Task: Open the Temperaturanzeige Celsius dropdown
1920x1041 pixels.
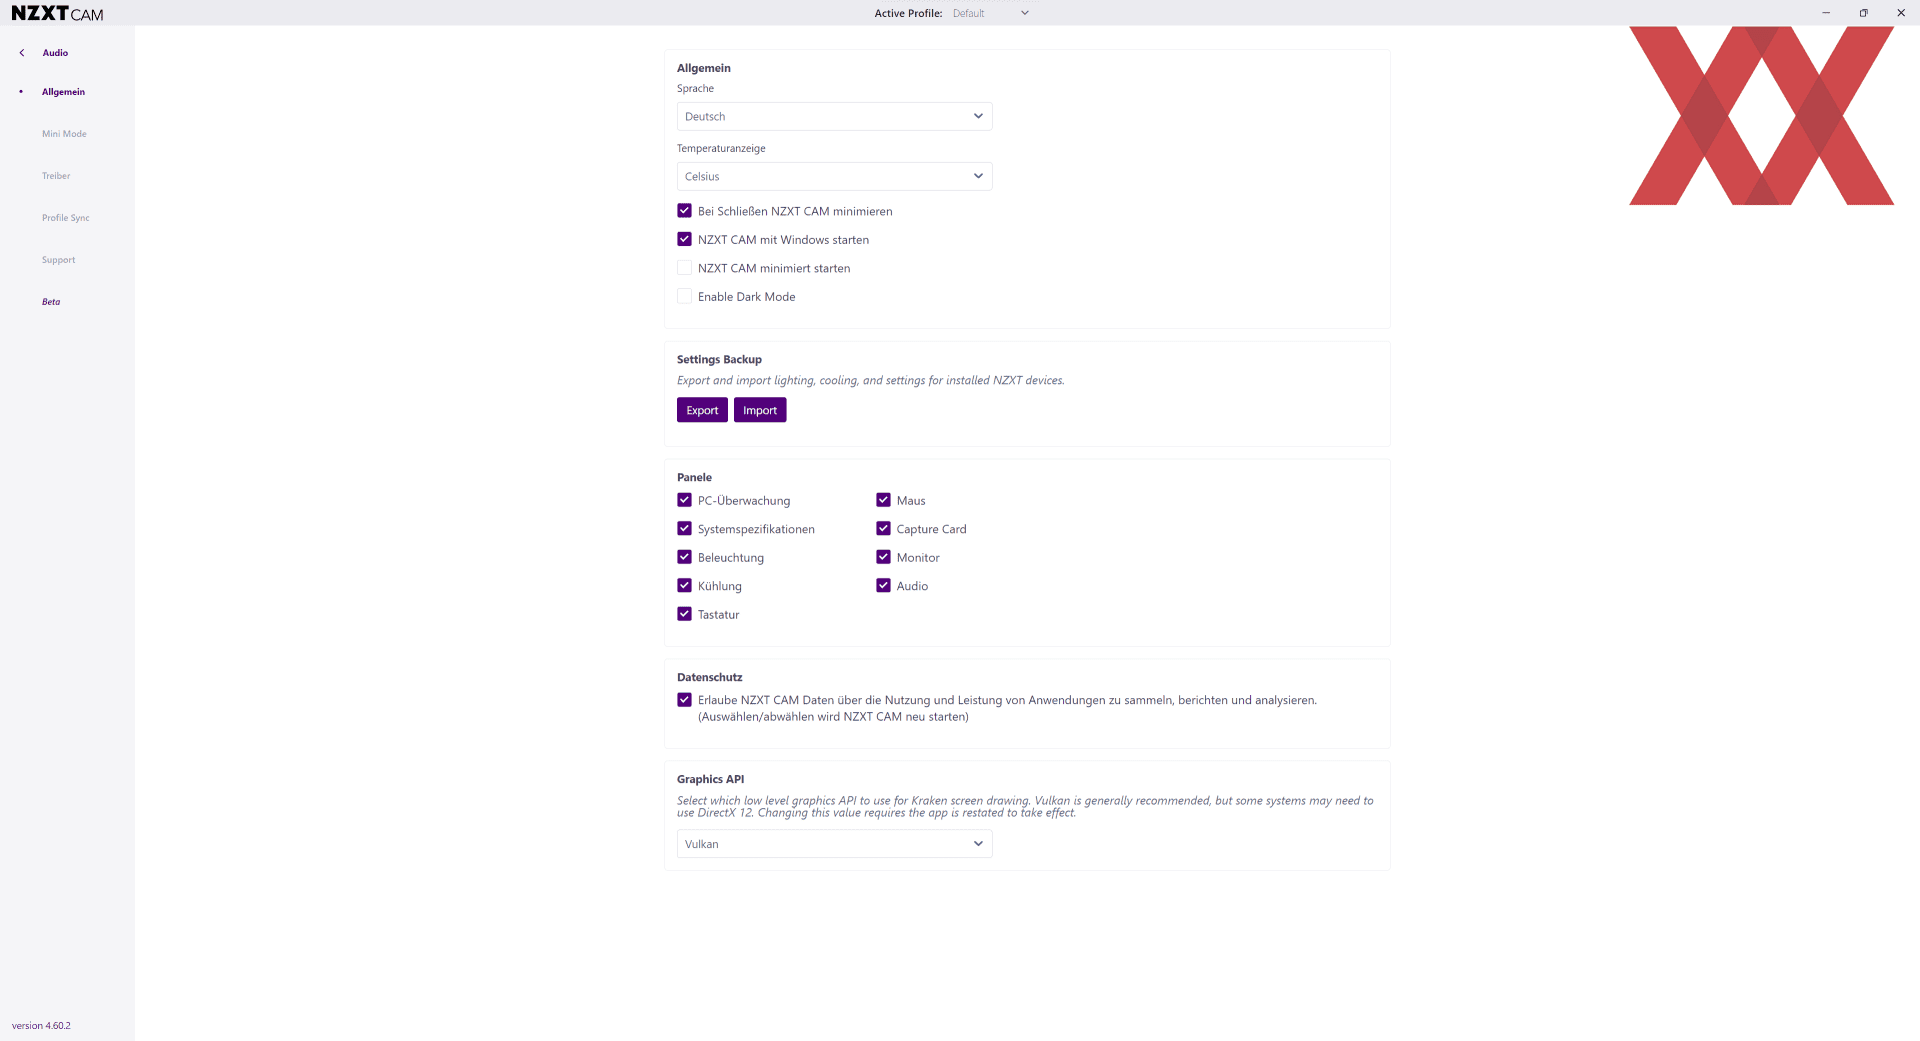Action: click(834, 176)
